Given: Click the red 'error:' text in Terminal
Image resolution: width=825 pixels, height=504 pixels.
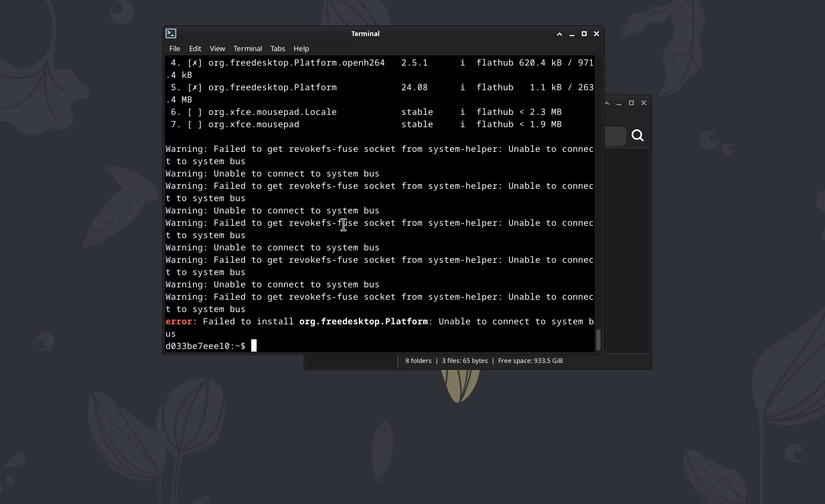Looking at the screenshot, I should click(x=181, y=321).
